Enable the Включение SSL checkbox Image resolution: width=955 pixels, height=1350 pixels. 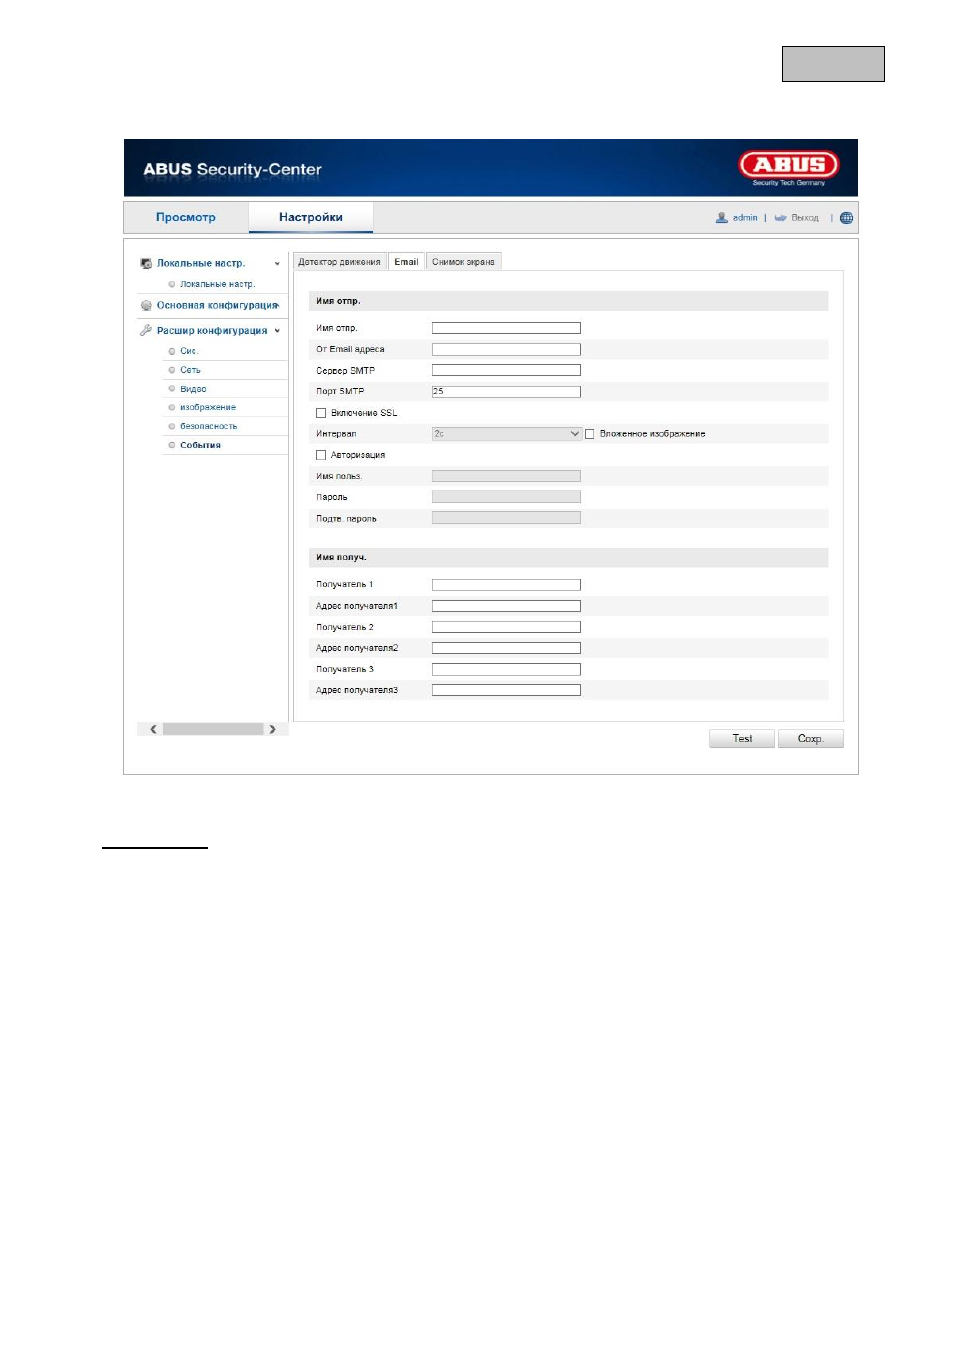point(321,413)
